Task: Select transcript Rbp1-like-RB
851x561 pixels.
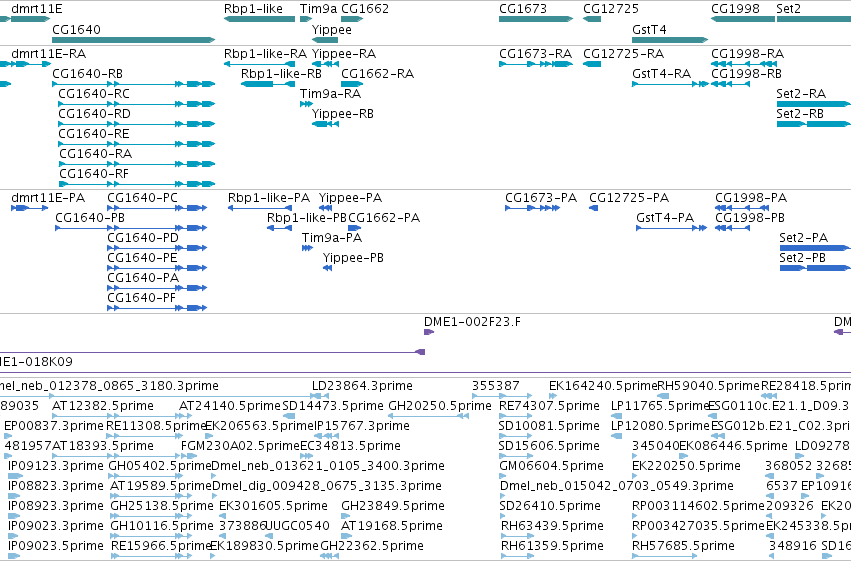Action: click(281, 74)
